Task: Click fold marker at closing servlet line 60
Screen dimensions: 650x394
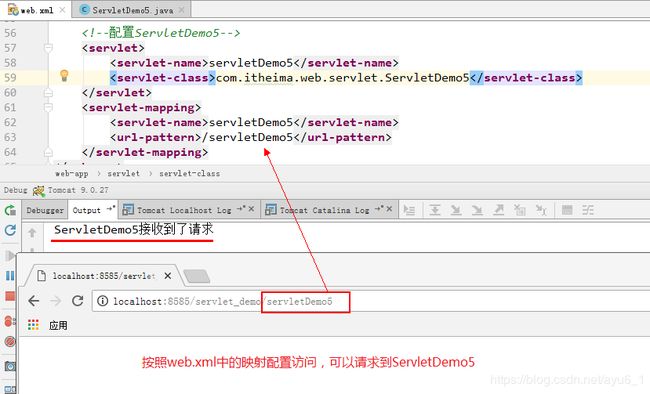Action: tap(49, 93)
